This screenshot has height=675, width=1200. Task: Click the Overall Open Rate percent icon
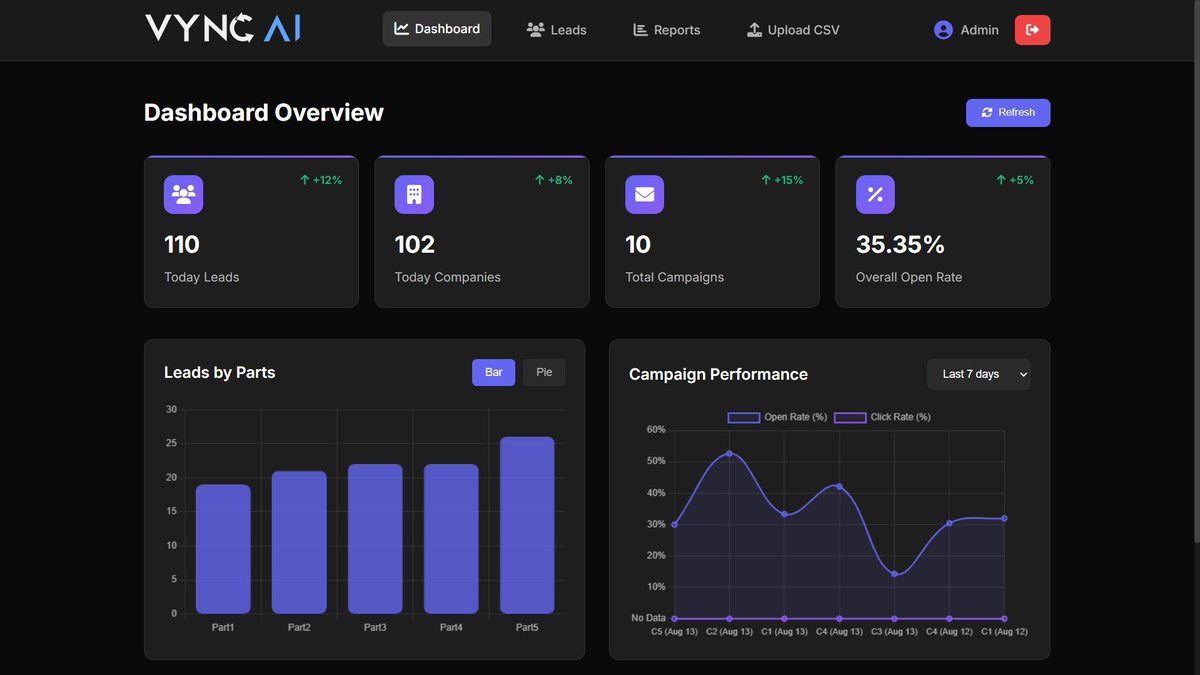click(x=875, y=194)
